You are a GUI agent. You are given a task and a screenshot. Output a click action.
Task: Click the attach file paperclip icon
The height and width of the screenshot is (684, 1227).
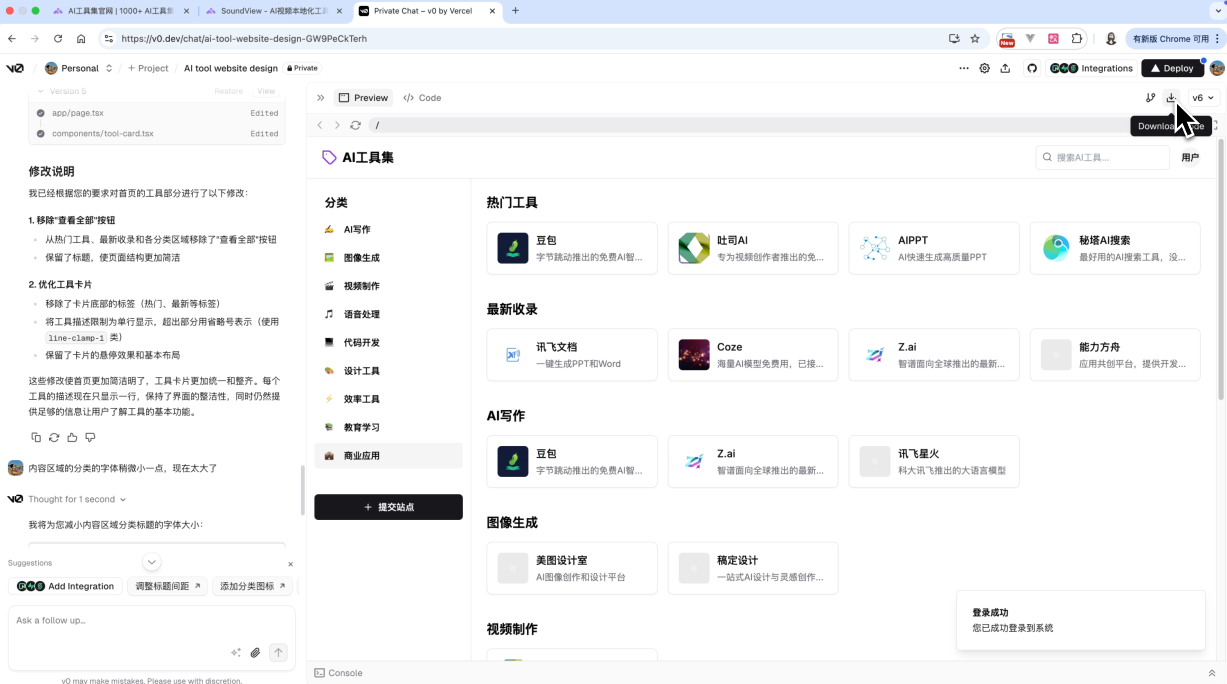[x=255, y=653]
